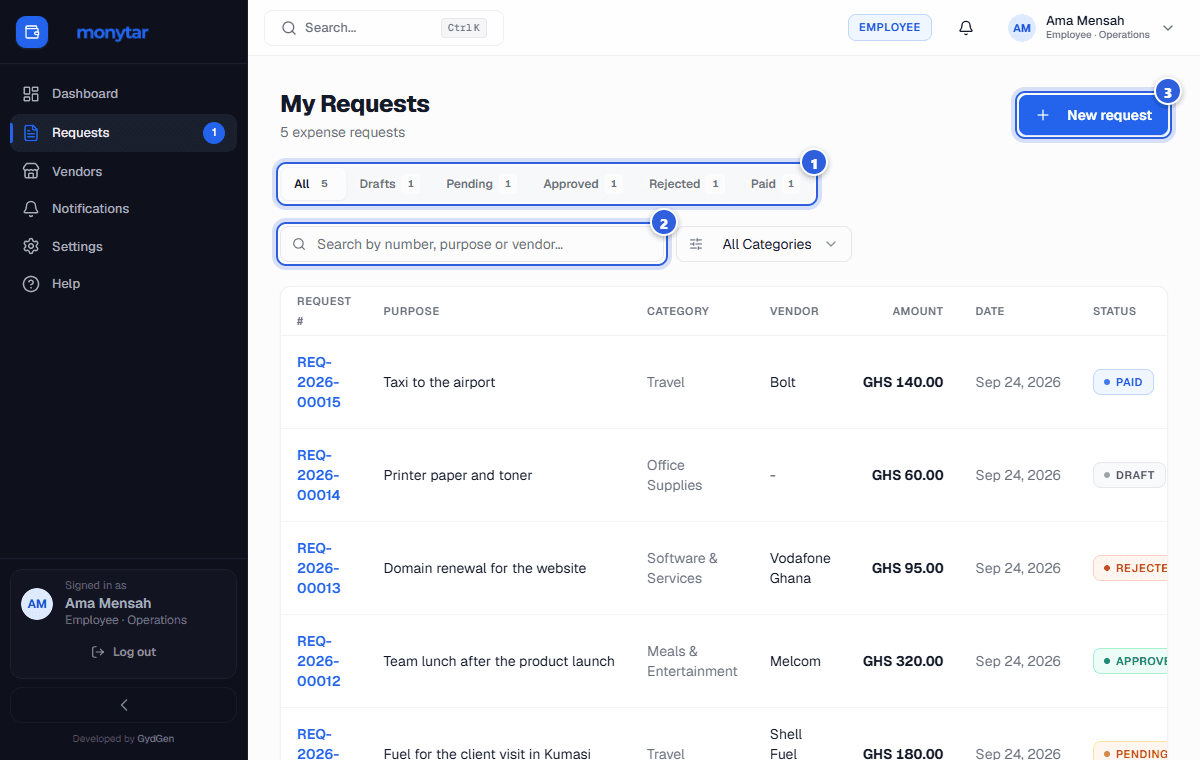Click the magnifier icon in request search
Screen dimensions: 1200x760
coord(299,244)
